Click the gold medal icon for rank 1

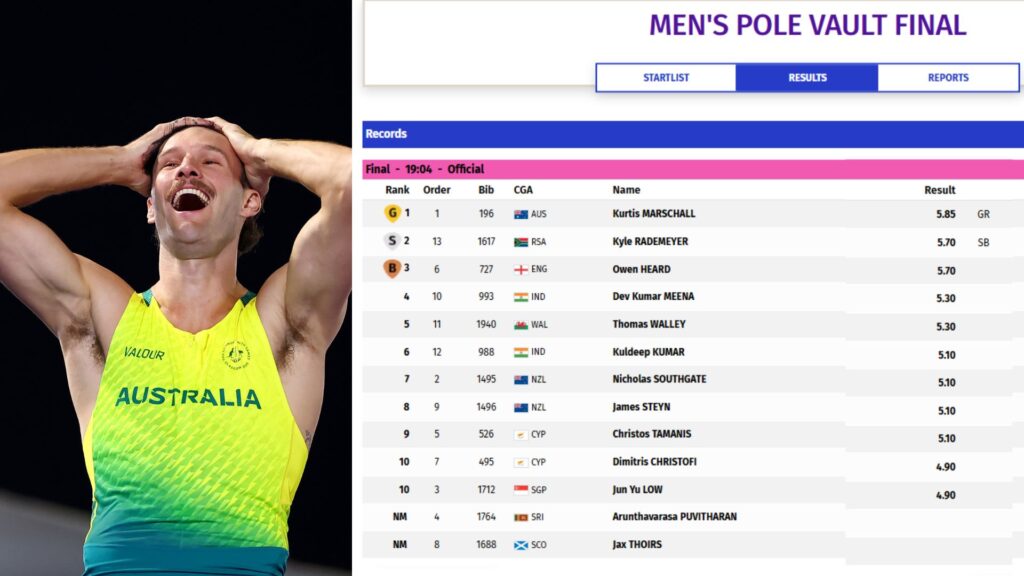[x=392, y=213]
